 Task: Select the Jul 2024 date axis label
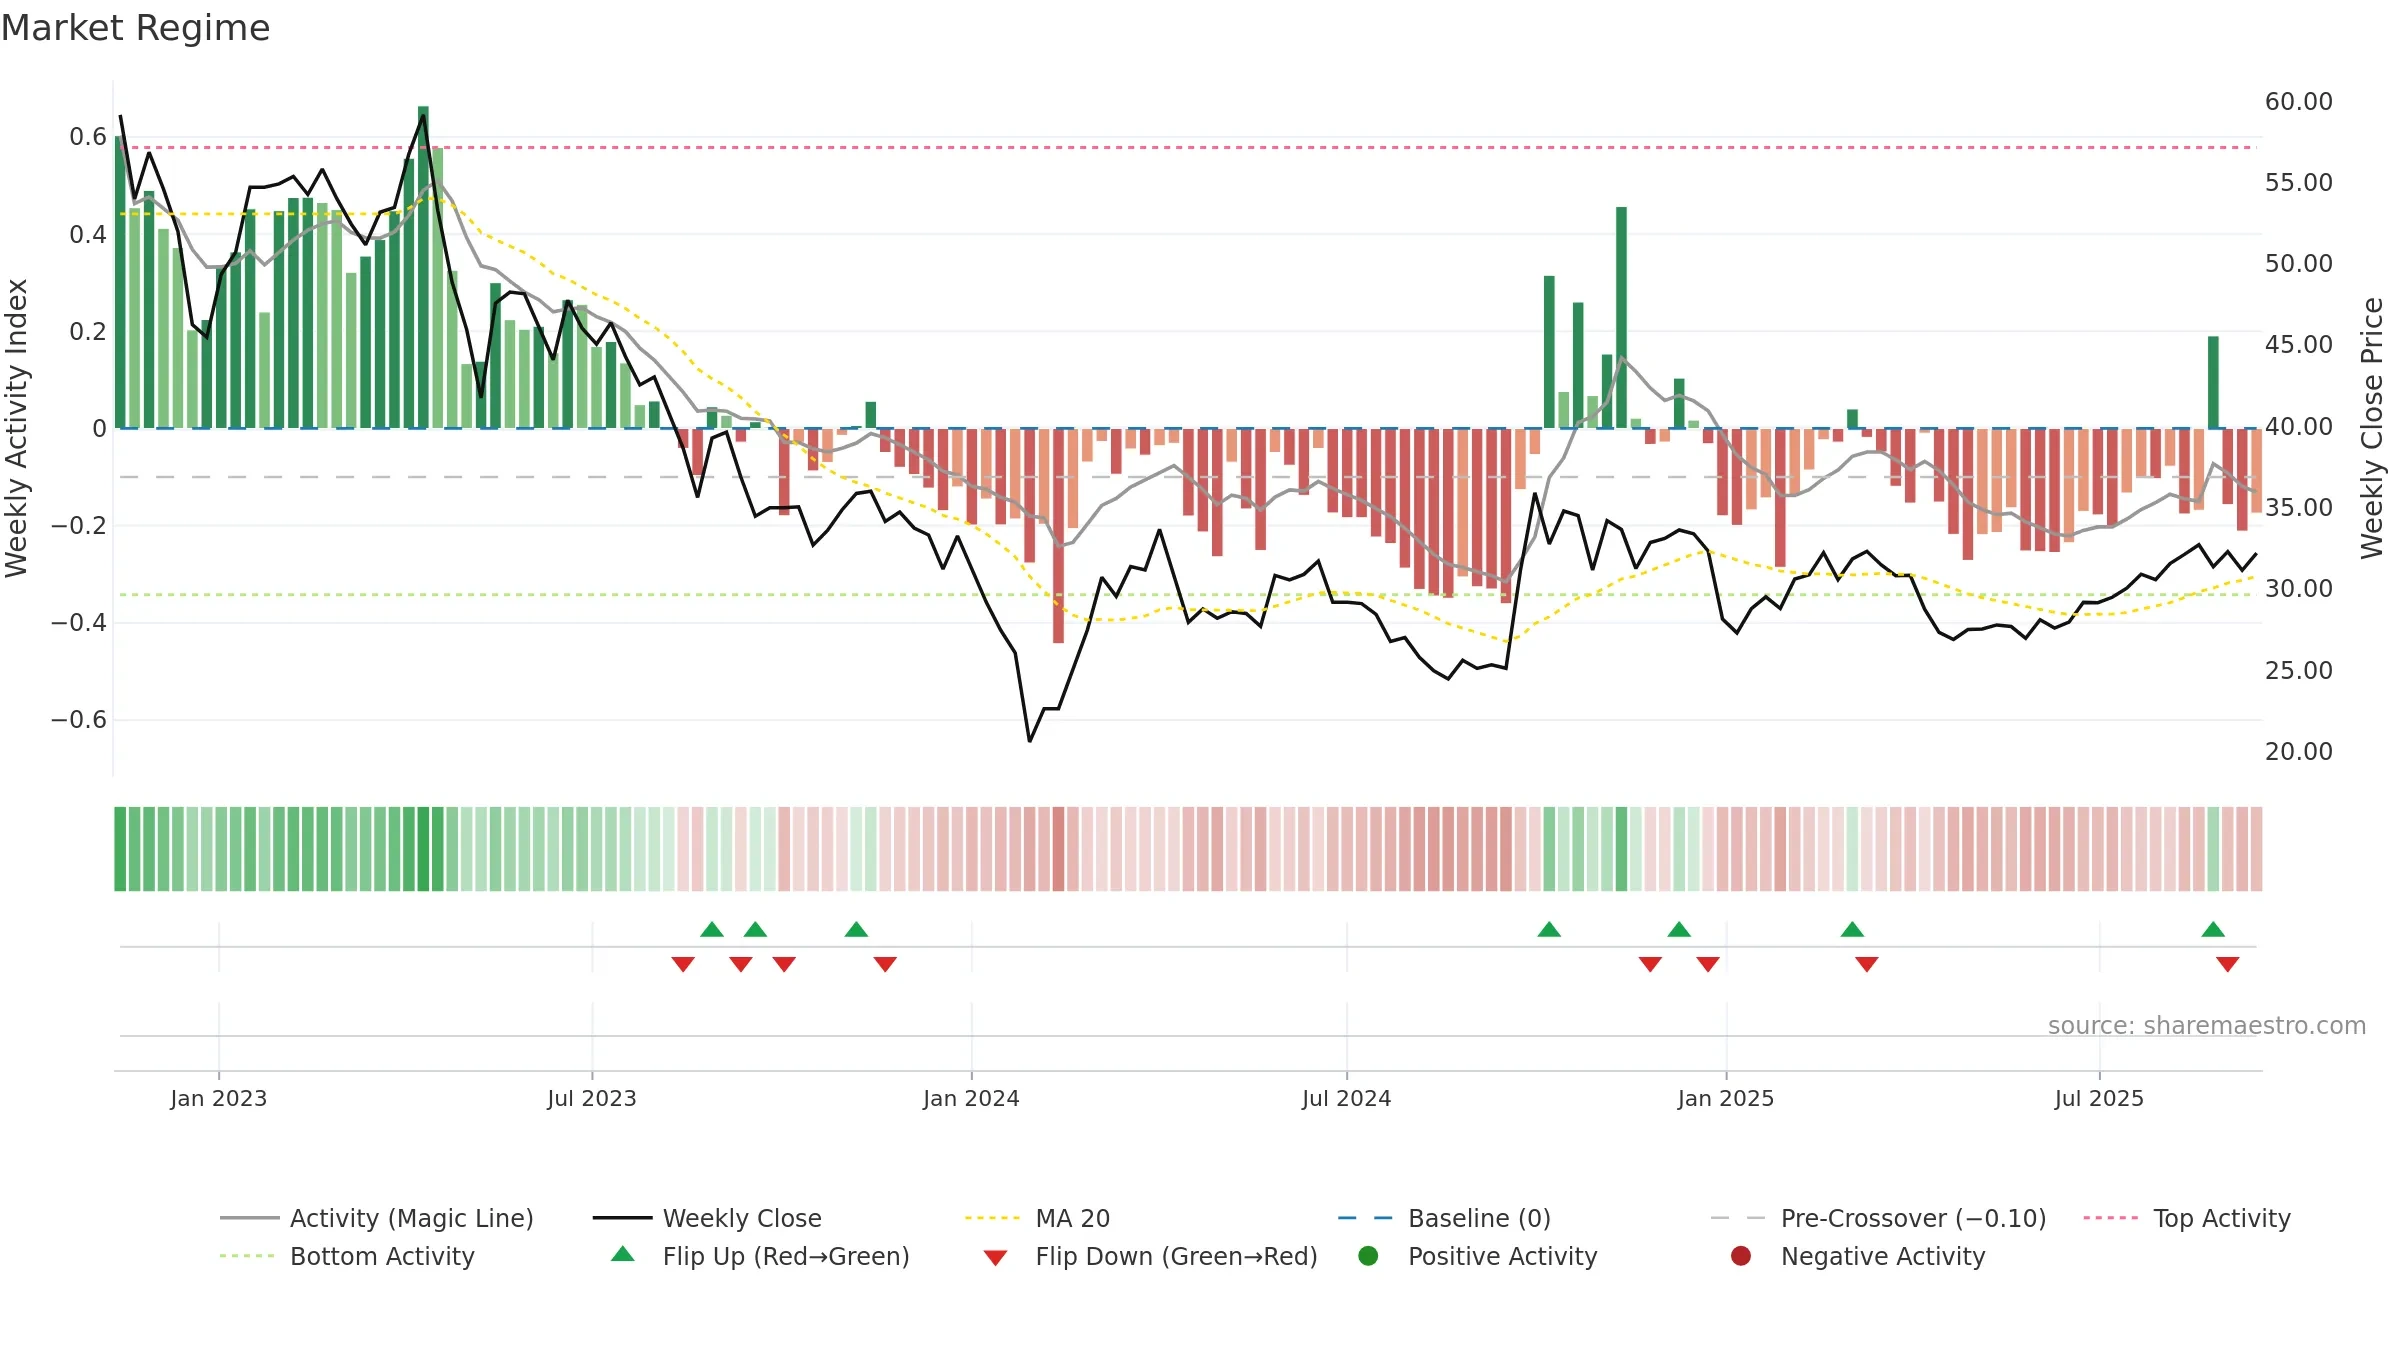pyautogui.click(x=1346, y=1098)
